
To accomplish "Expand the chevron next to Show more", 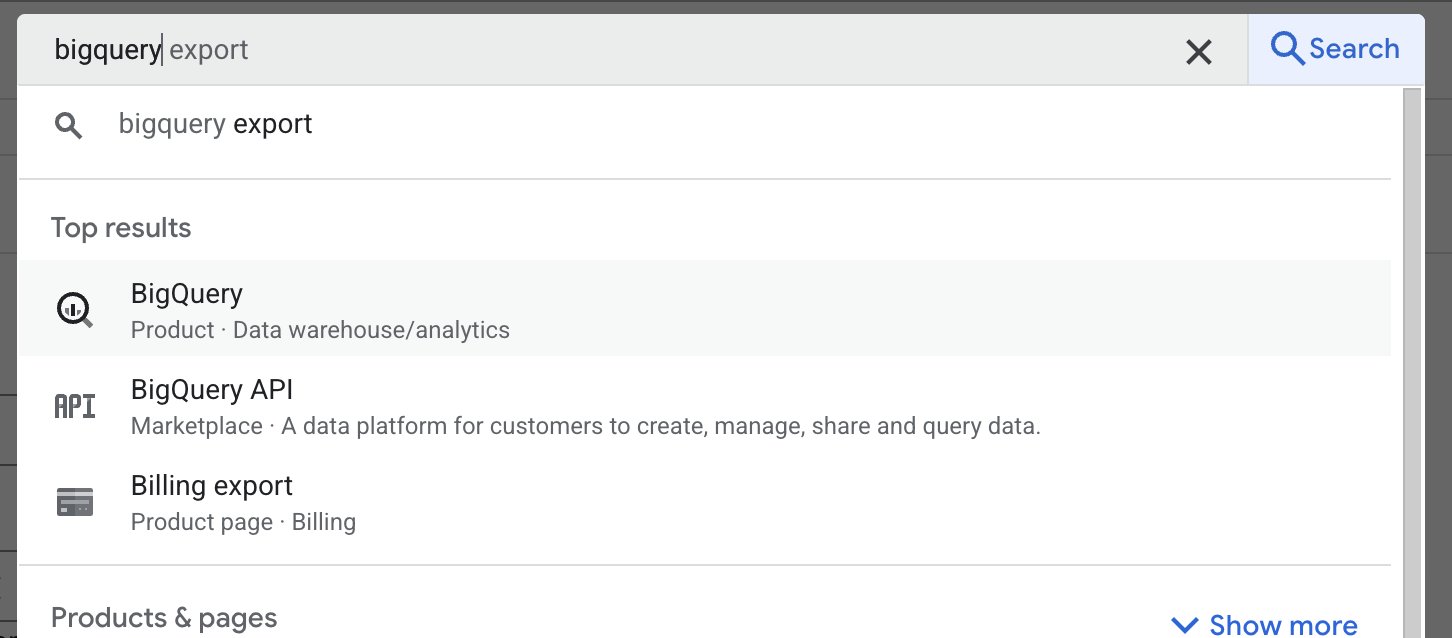I will pyautogui.click(x=1184, y=626).
